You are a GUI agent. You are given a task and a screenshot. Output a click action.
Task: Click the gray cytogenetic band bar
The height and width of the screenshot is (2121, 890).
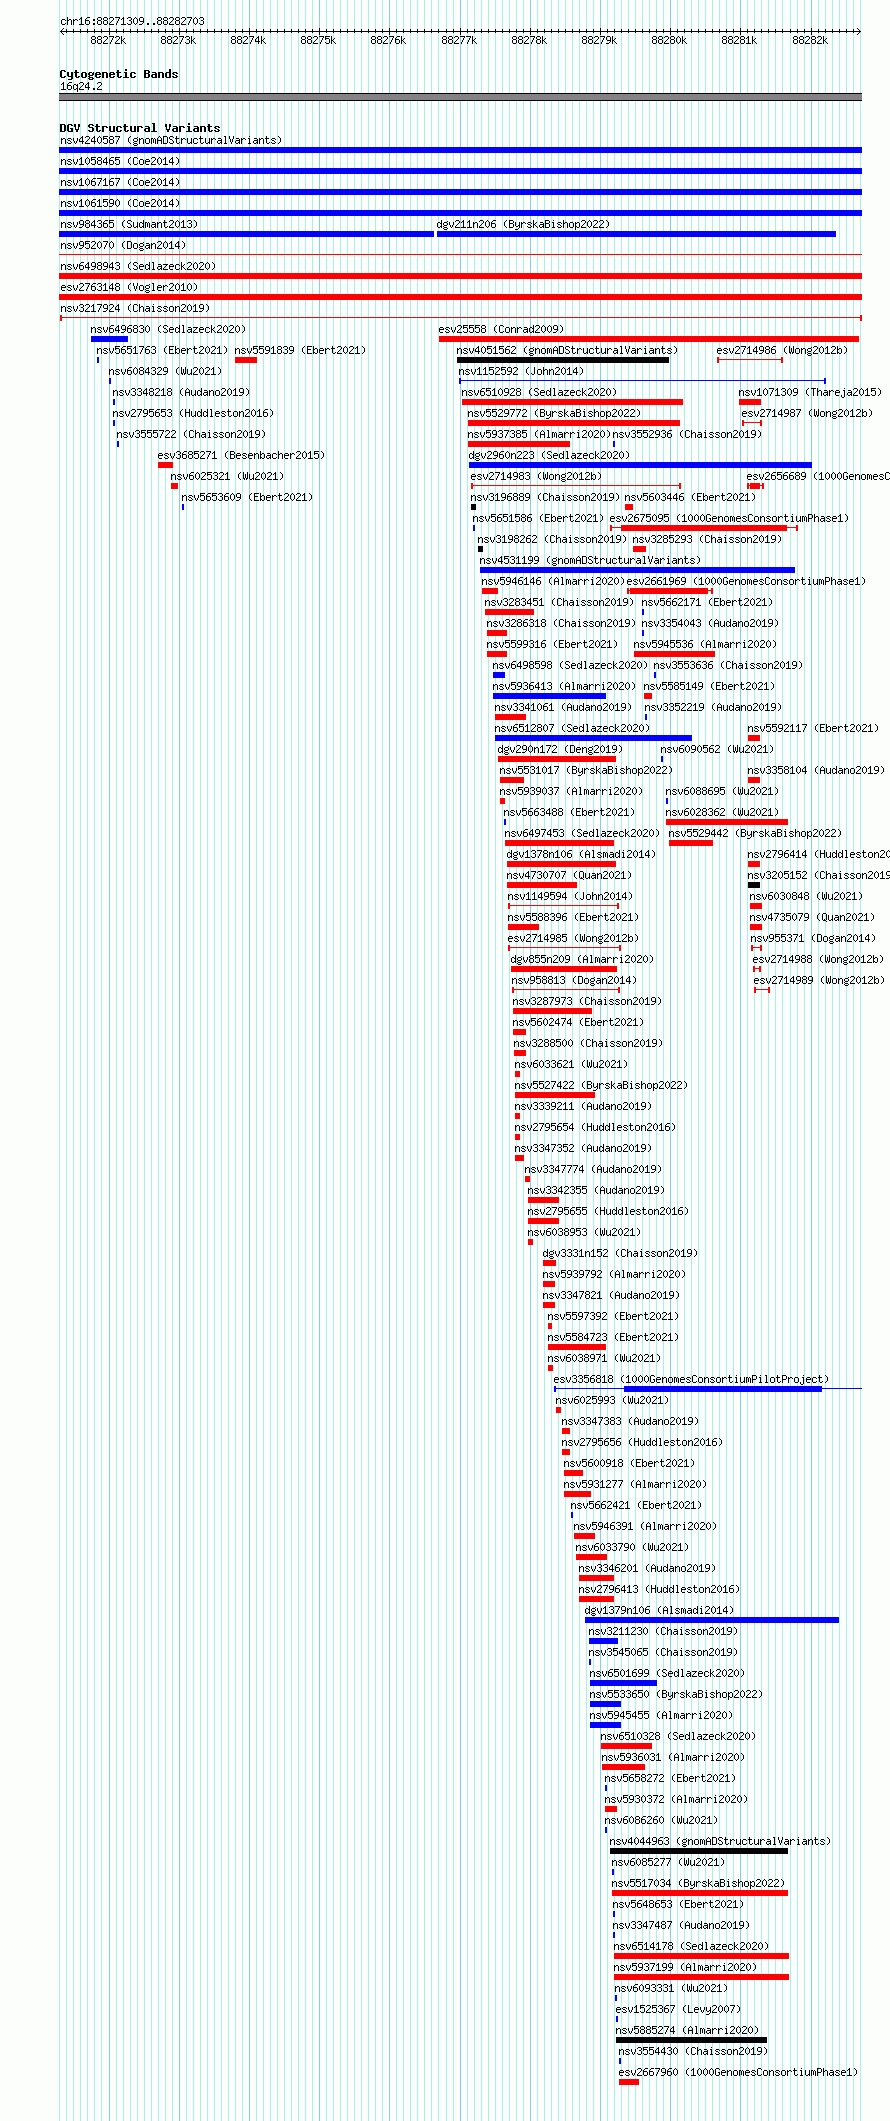tap(460, 97)
